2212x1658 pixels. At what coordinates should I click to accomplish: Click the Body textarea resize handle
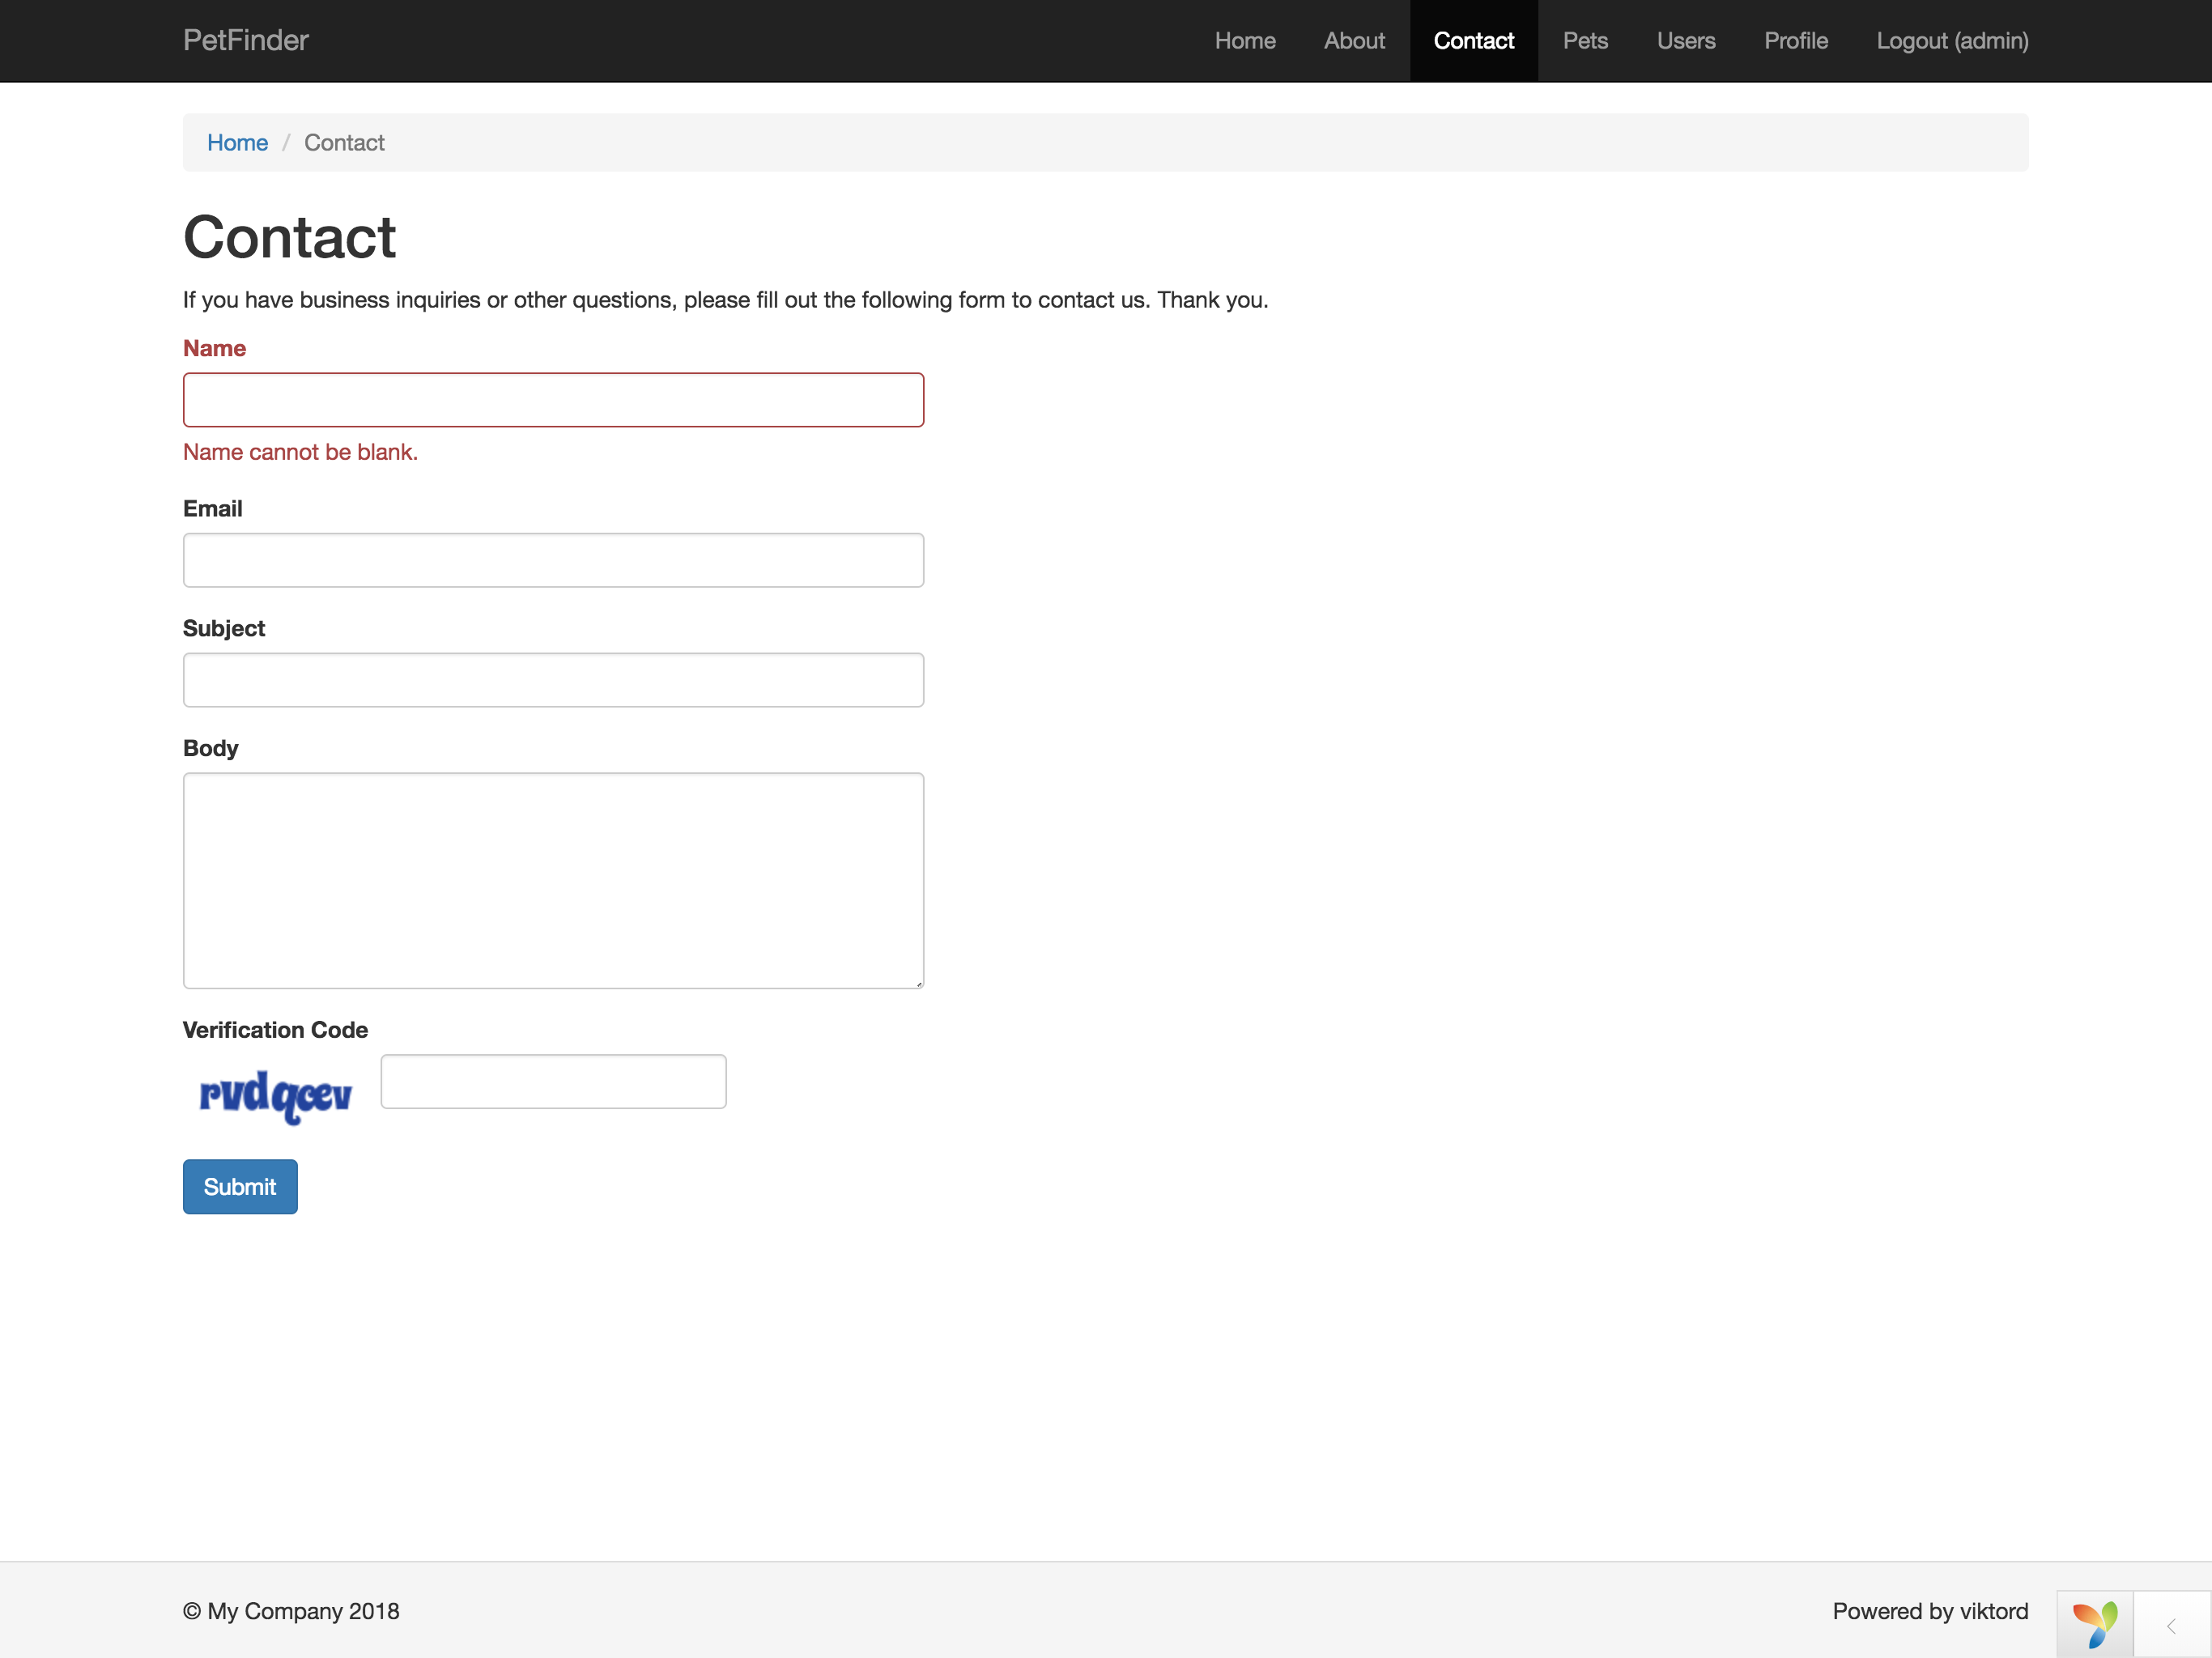click(x=918, y=983)
